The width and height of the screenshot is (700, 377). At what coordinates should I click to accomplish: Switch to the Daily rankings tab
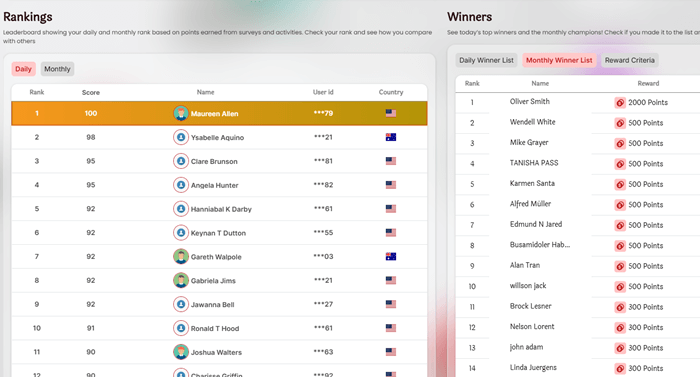click(23, 69)
